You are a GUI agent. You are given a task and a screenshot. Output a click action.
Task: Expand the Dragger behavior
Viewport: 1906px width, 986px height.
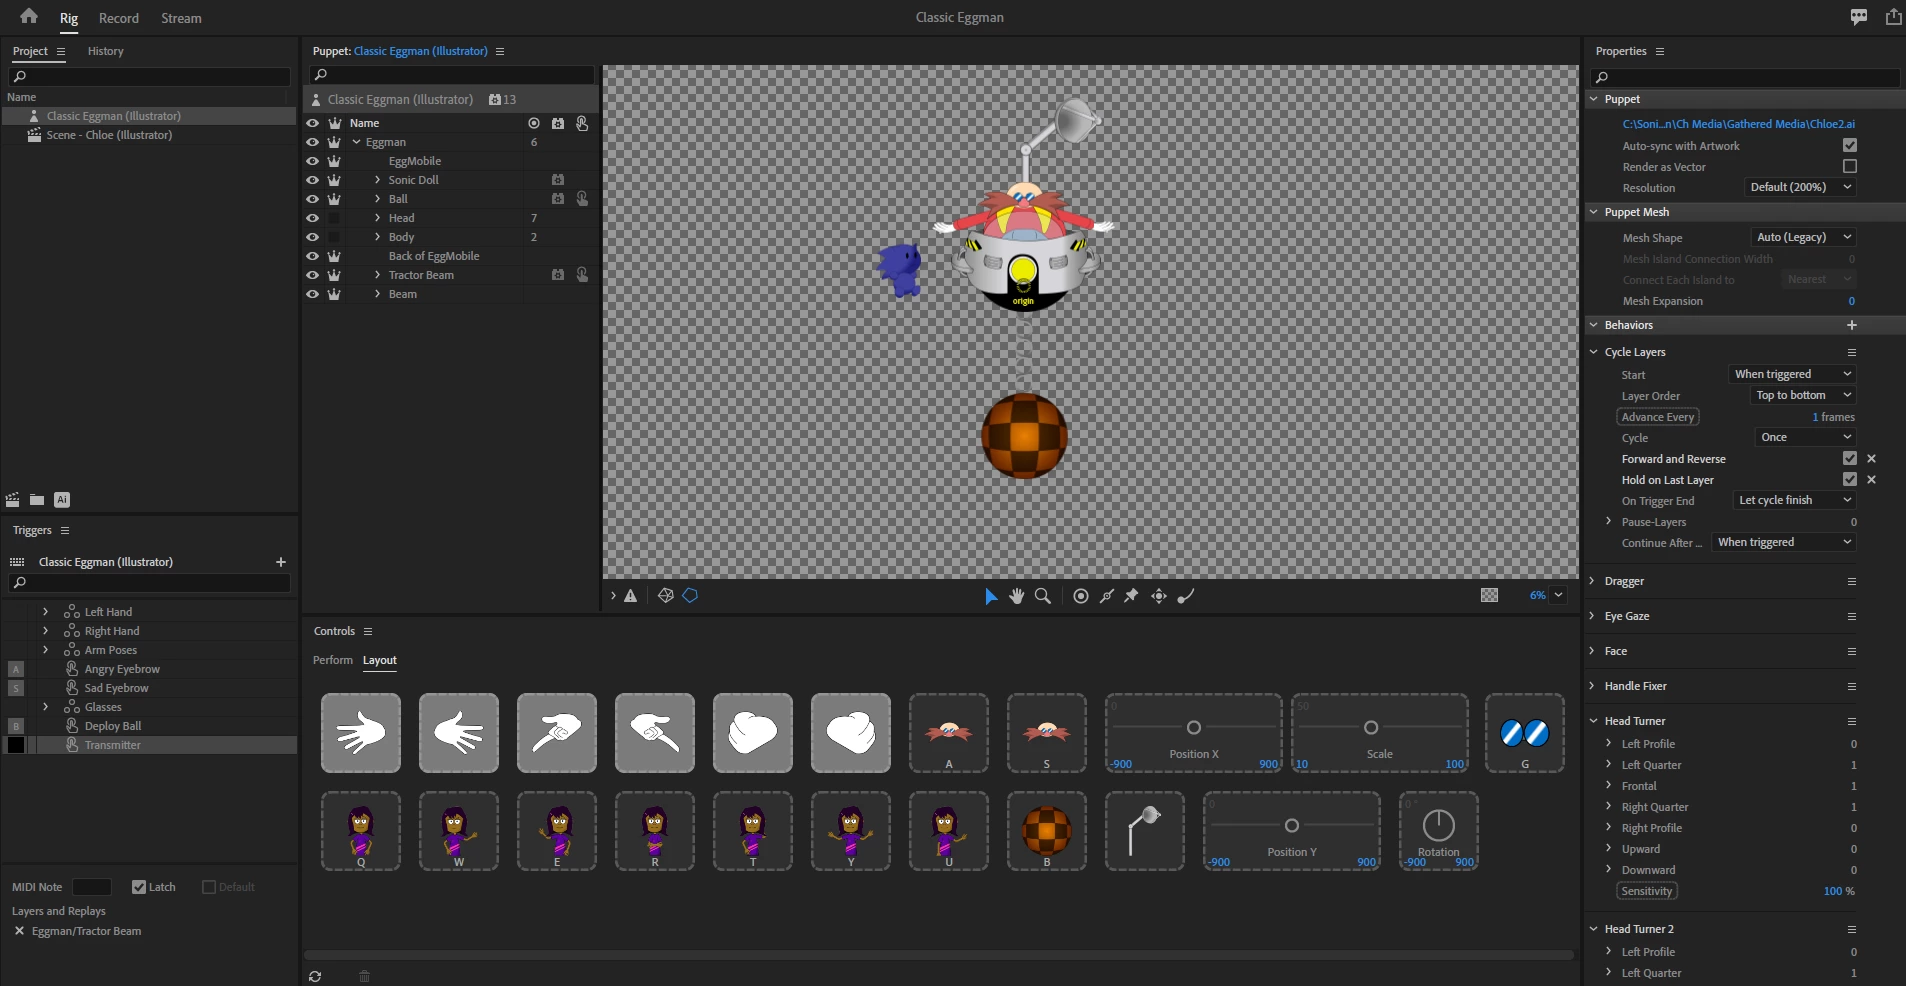point(1593,581)
